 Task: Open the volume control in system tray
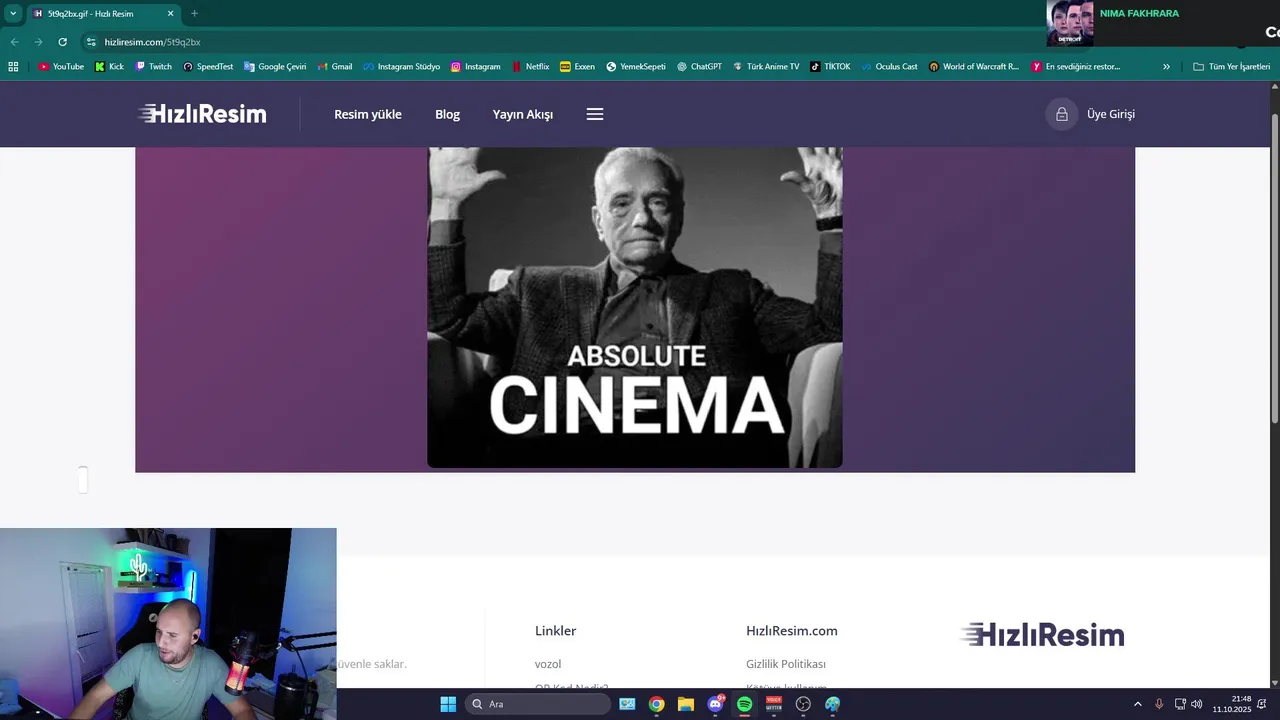(1197, 704)
